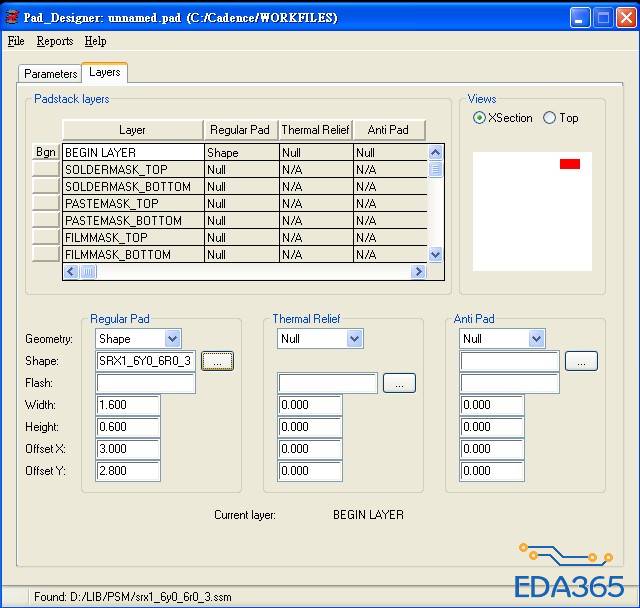Image resolution: width=640 pixels, height=608 pixels.
Task: Click the Regular Pad Offset X field
Action: [x=128, y=449]
